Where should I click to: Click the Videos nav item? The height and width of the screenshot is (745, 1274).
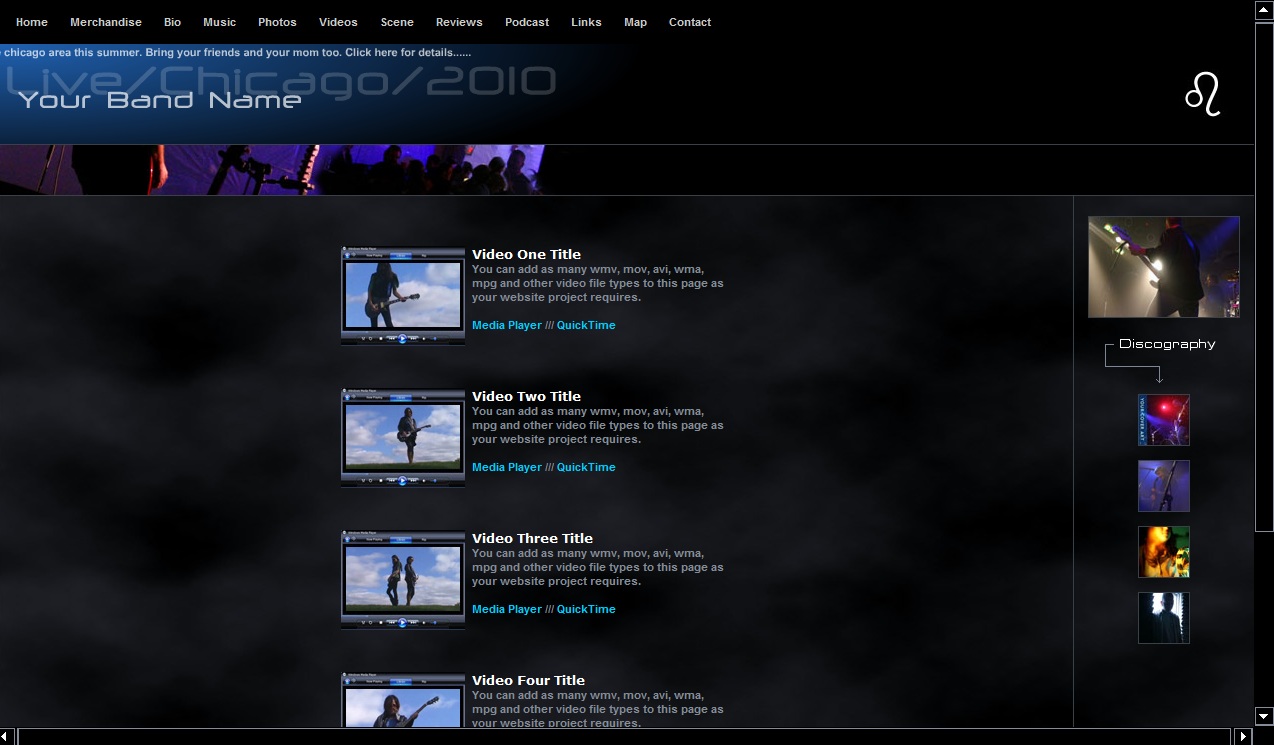[x=338, y=22]
